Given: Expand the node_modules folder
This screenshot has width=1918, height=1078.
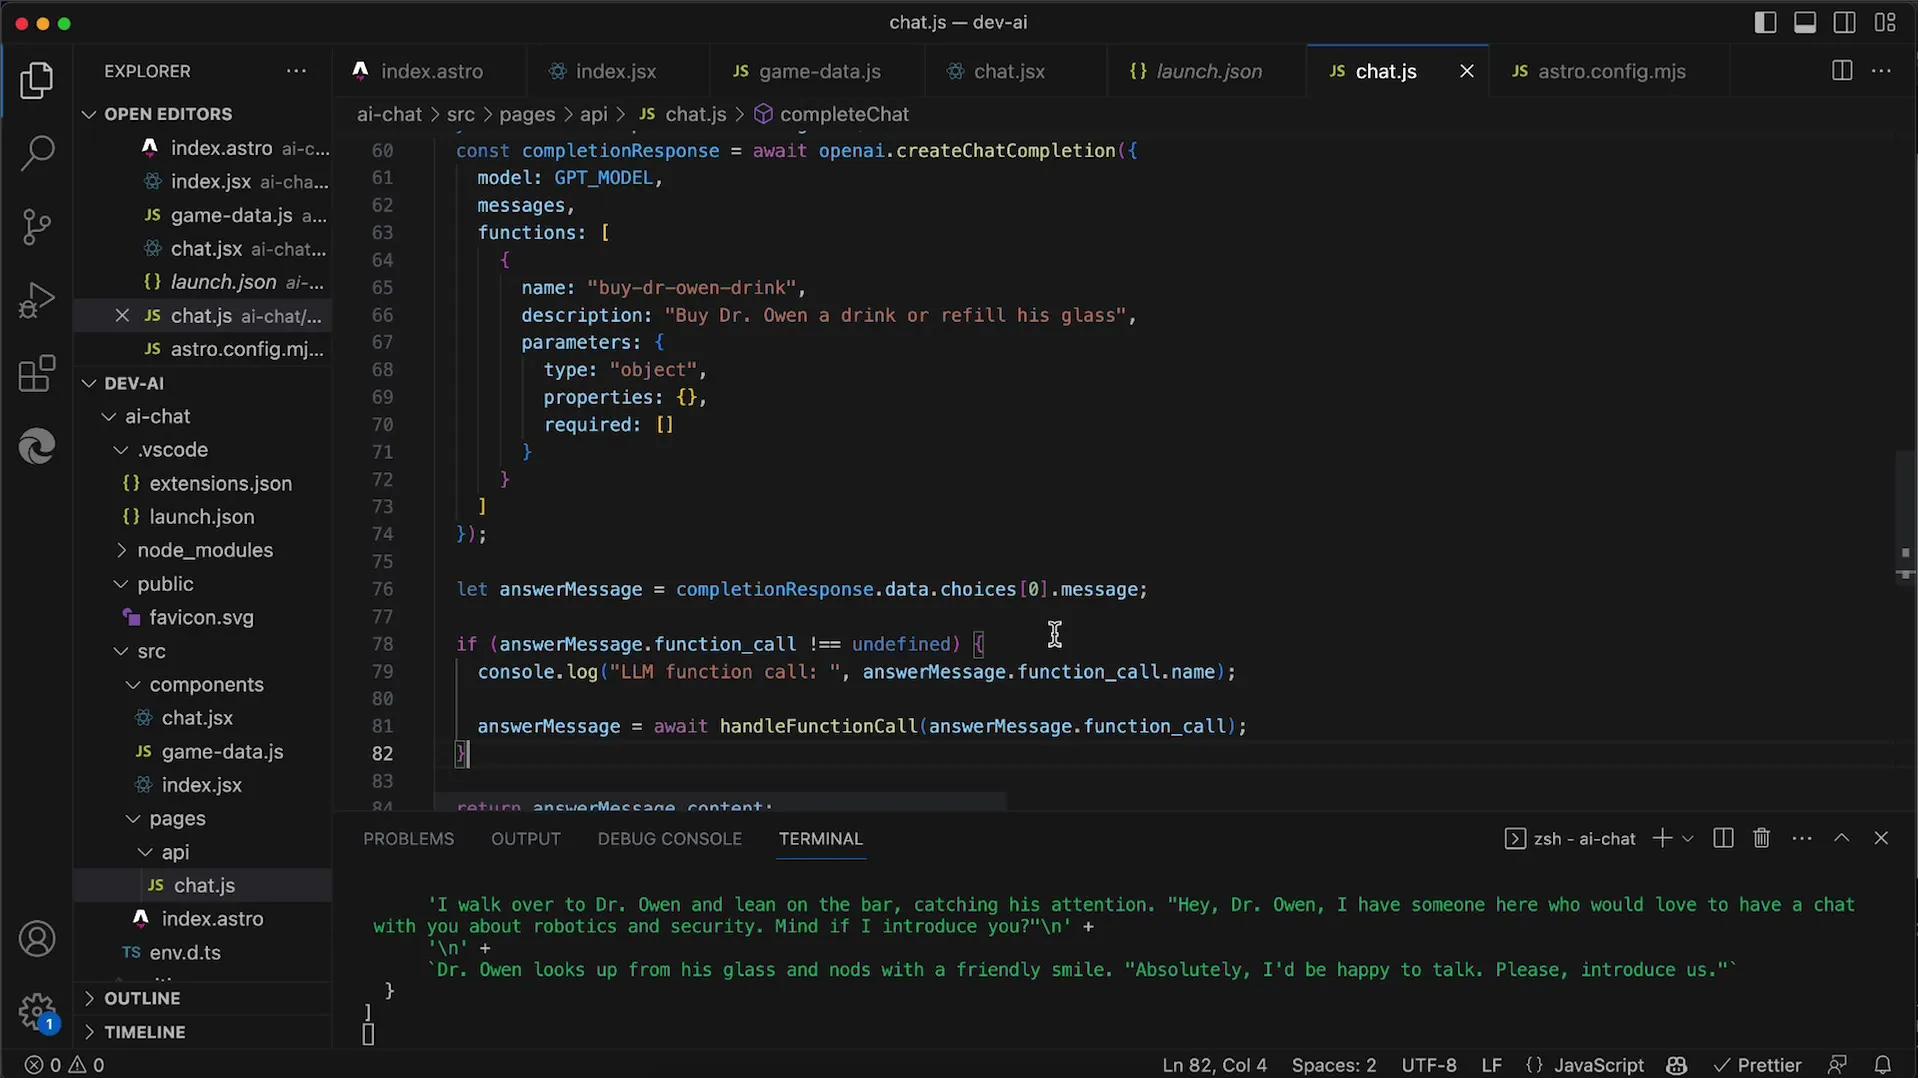Looking at the screenshot, I should [204, 550].
